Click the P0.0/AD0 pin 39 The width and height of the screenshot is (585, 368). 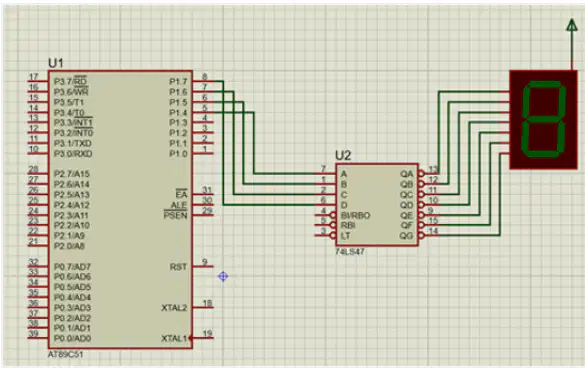click(38, 337)
